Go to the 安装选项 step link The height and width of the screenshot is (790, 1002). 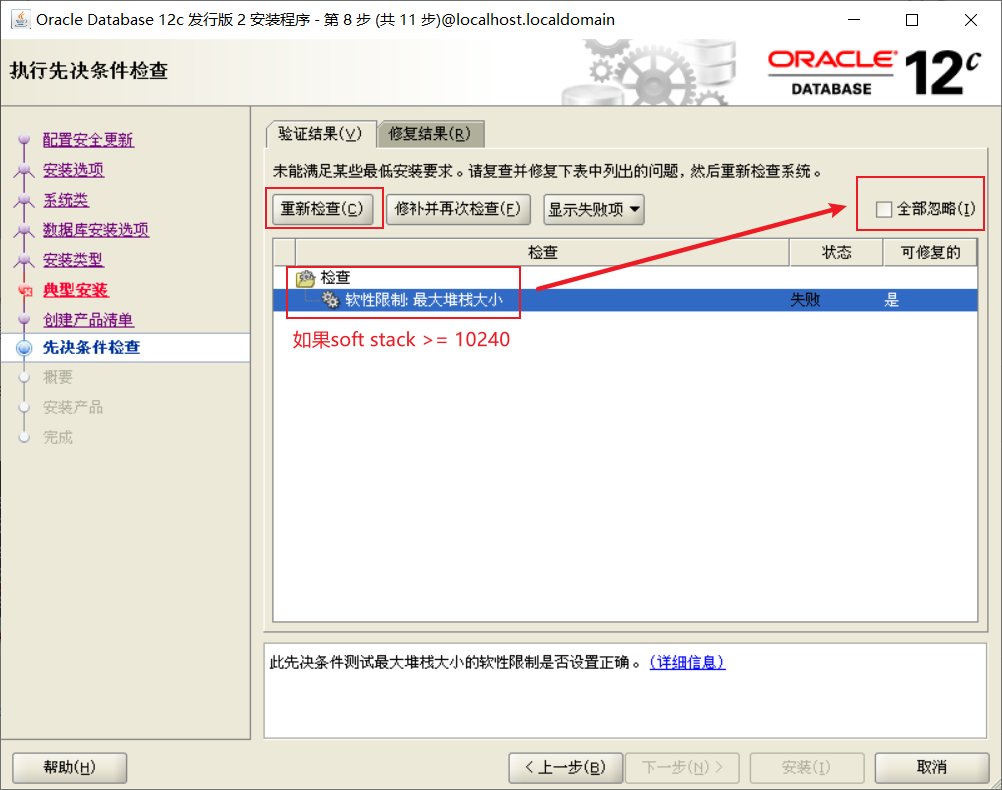tap(73, 170)
